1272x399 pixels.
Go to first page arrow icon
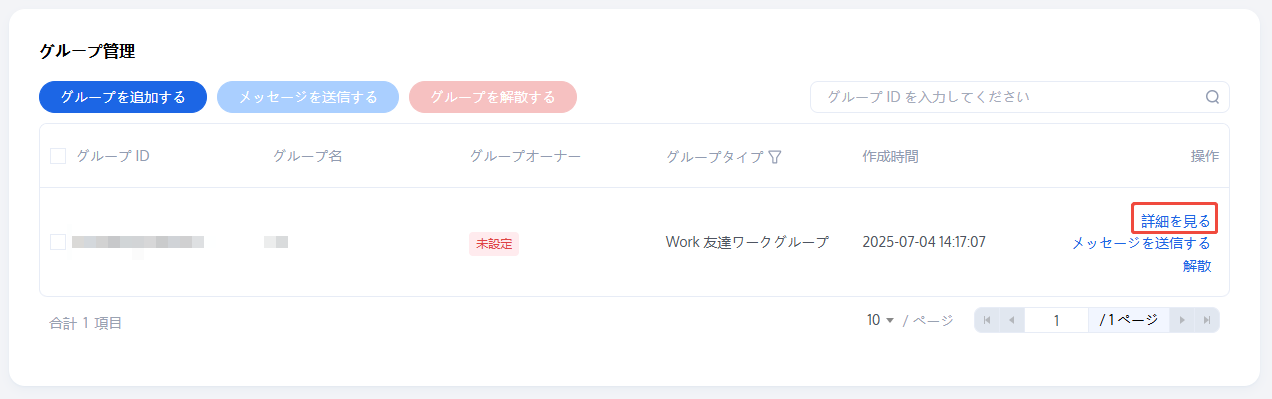987,320
